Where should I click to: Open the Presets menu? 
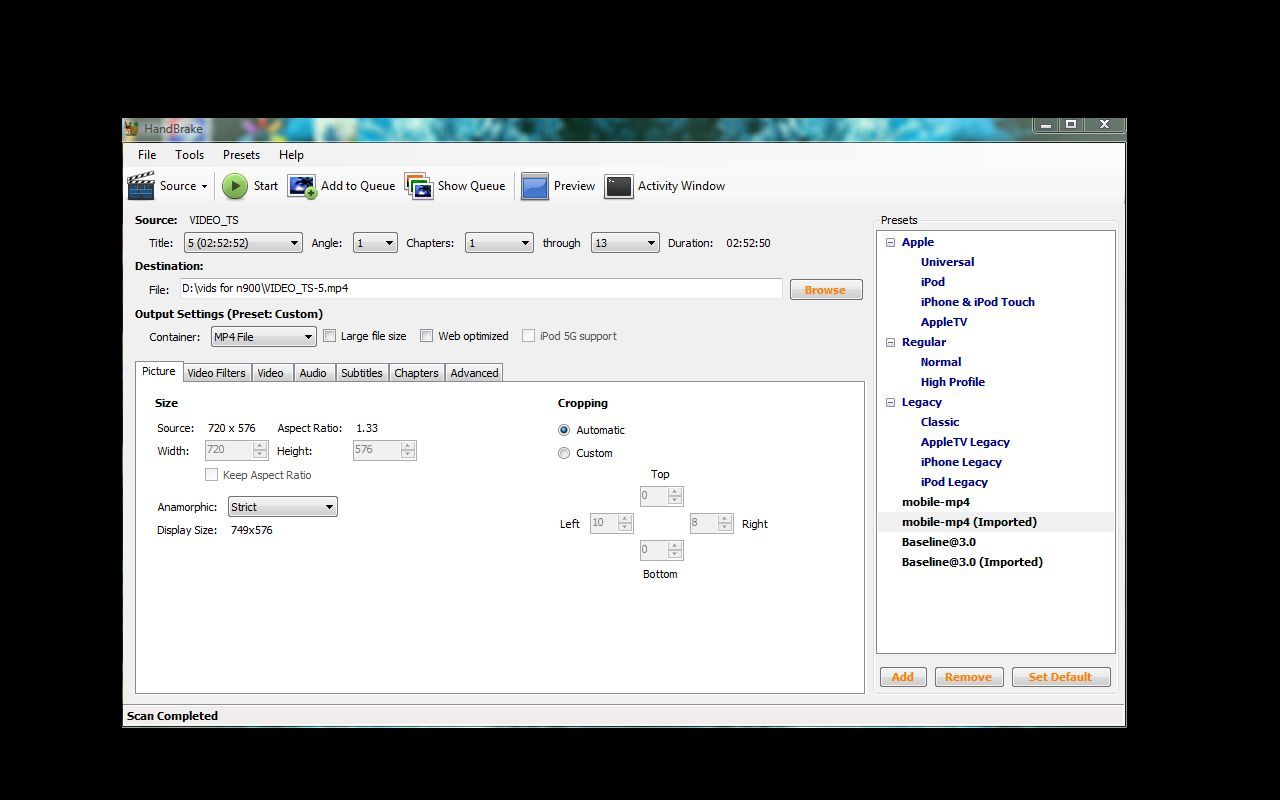tap(241, 155)
